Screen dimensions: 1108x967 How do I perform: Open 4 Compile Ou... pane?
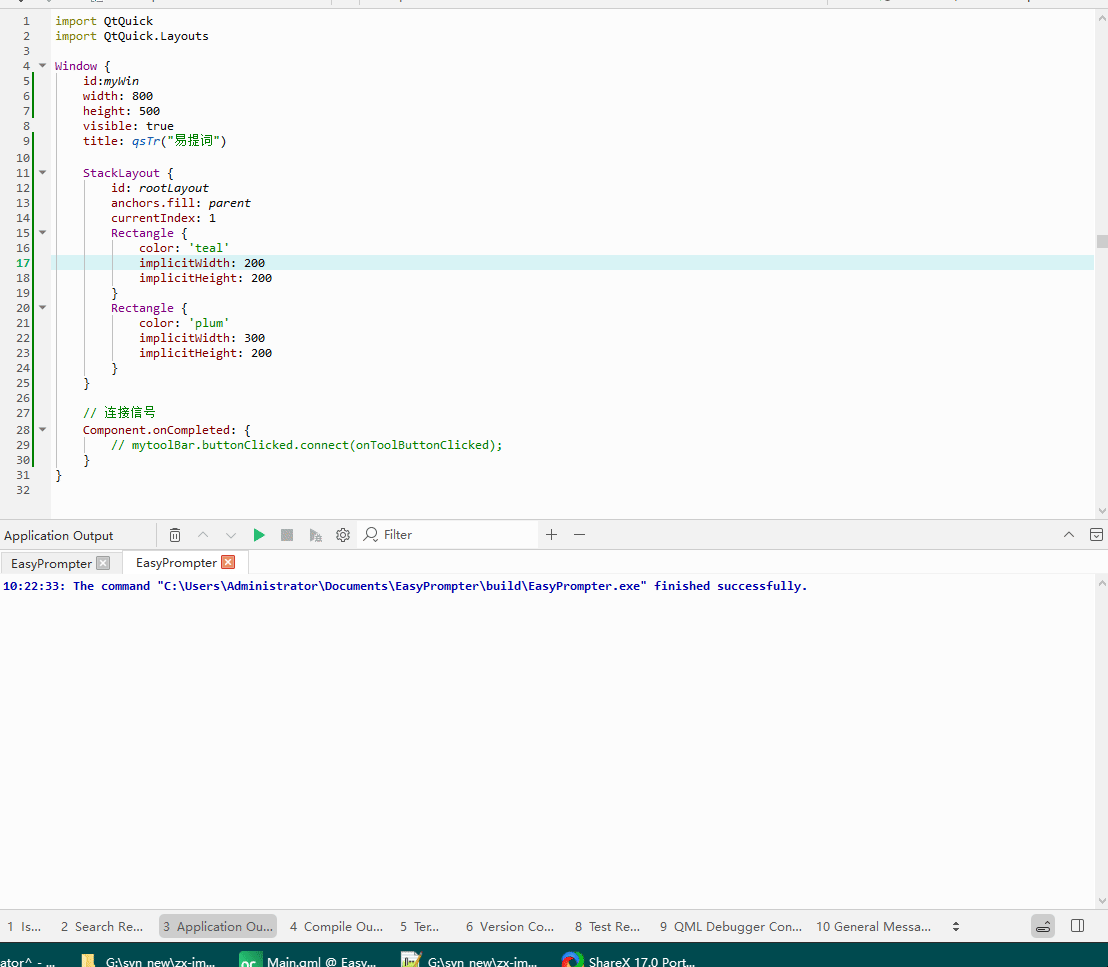click(336, 926)
